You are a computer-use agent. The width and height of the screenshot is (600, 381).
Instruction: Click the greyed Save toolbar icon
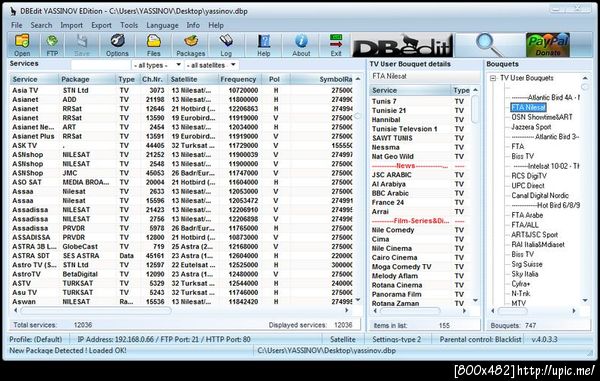click(x=82, y=45)
